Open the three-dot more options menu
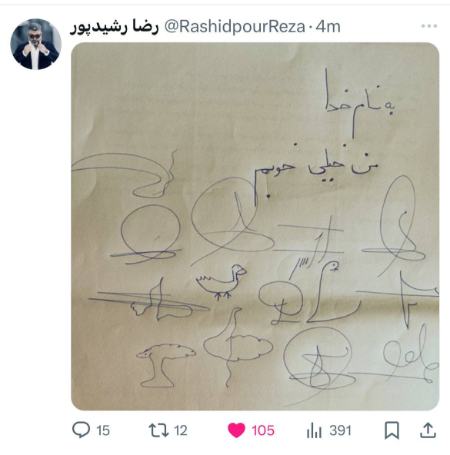Screen dimensions: 450x455 click(x=429, y=26)
